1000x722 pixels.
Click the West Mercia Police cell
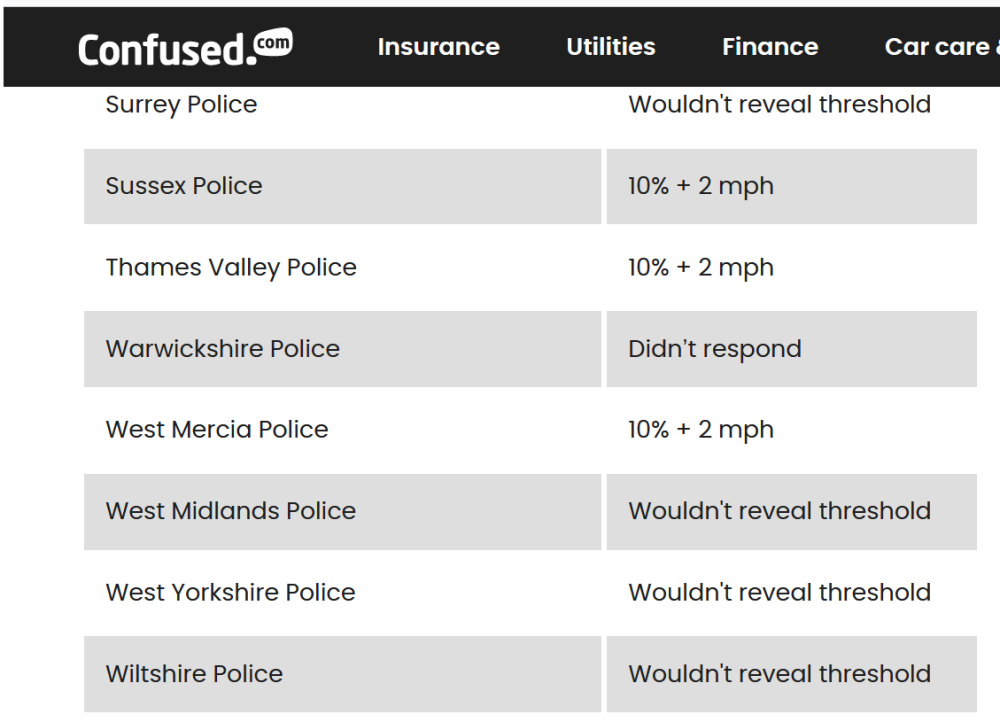pos(217,430)
